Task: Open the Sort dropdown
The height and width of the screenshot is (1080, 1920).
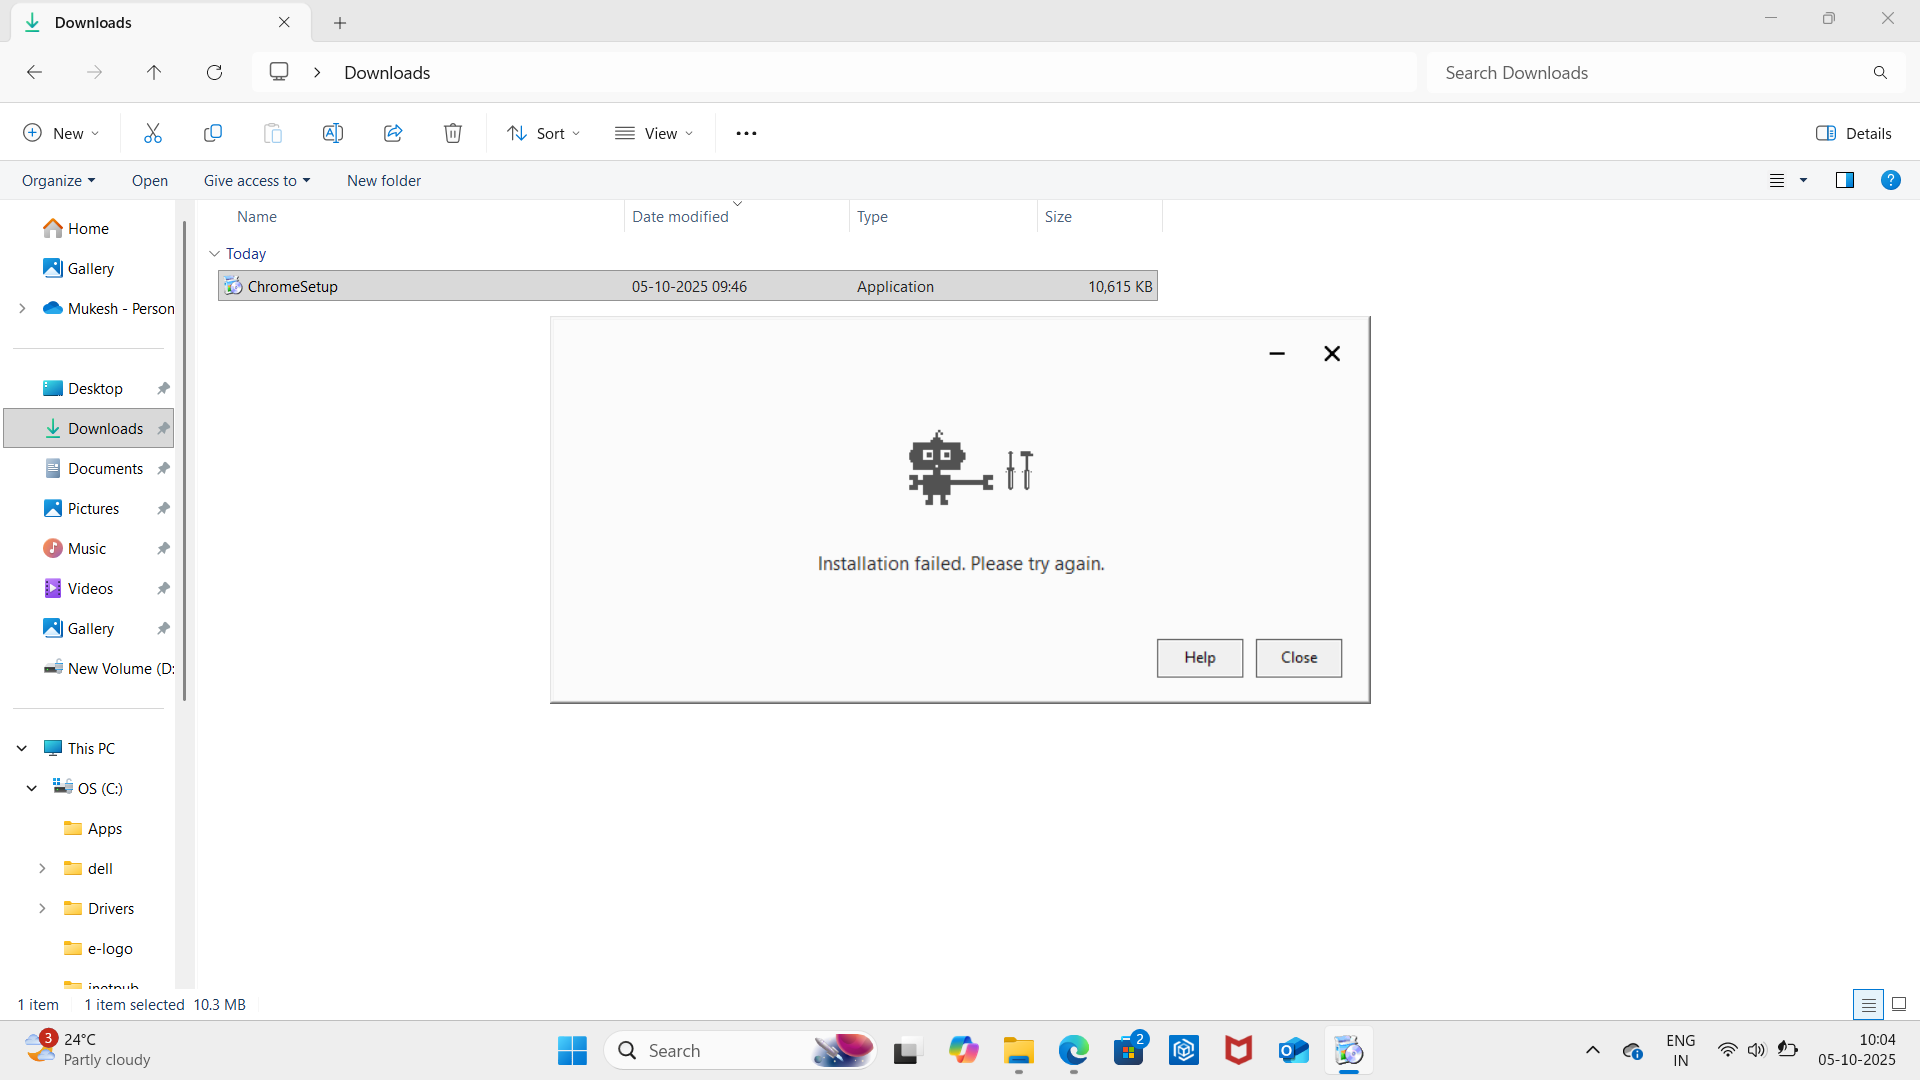Action: [x=544, y=133]
